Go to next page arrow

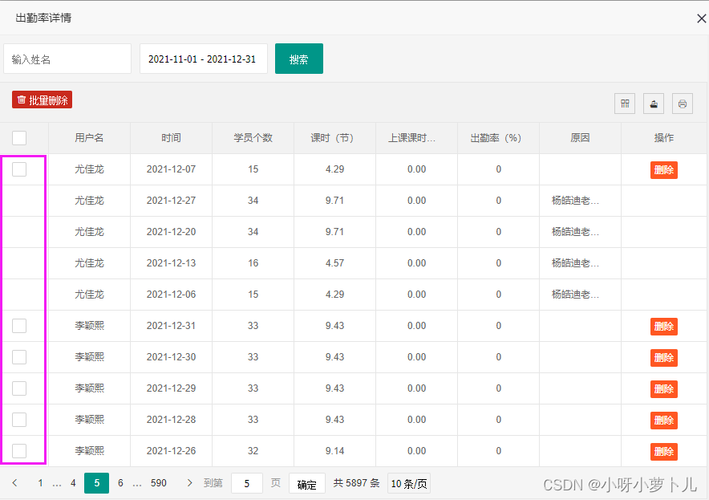[189, 483]
